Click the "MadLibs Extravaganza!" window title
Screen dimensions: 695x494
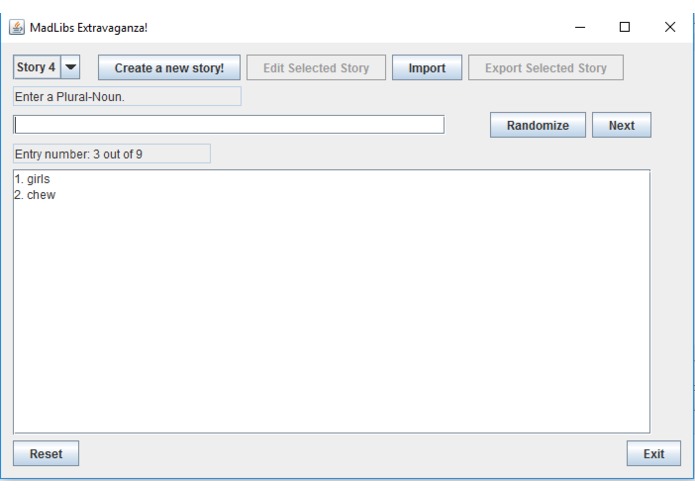[x=88, y=28]
